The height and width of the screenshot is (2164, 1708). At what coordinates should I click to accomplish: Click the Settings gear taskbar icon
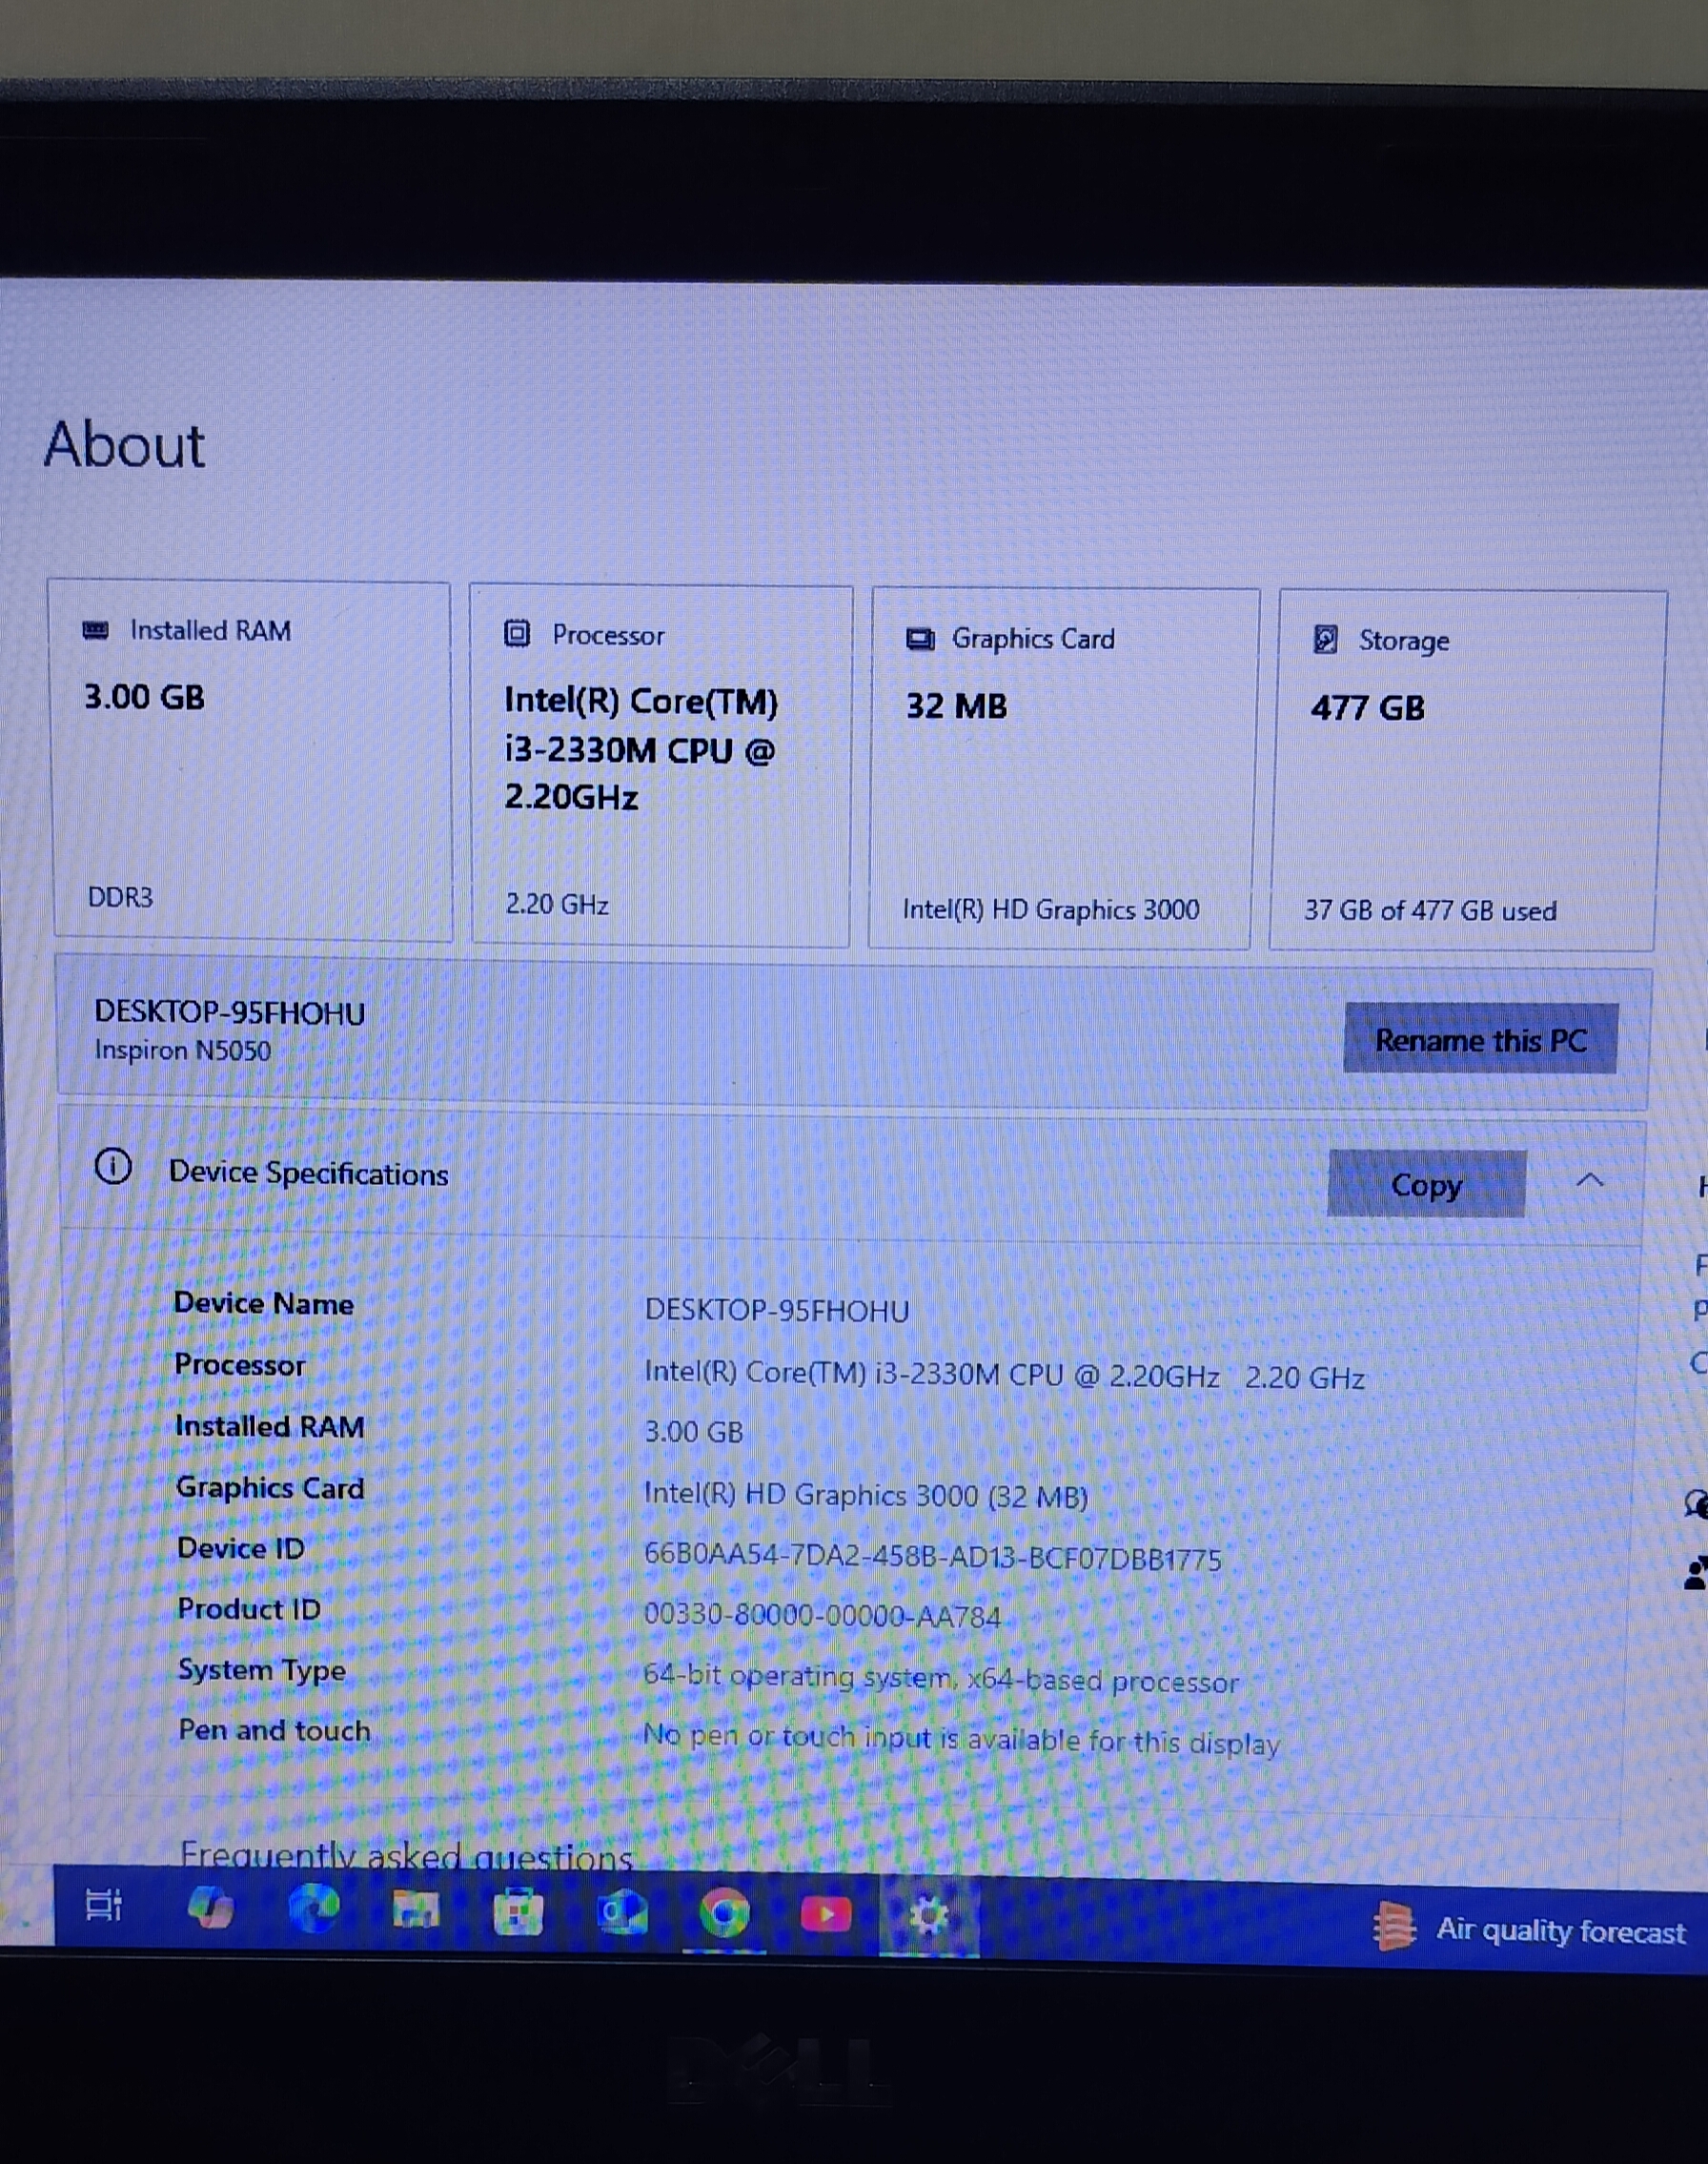click(929, 1917)
